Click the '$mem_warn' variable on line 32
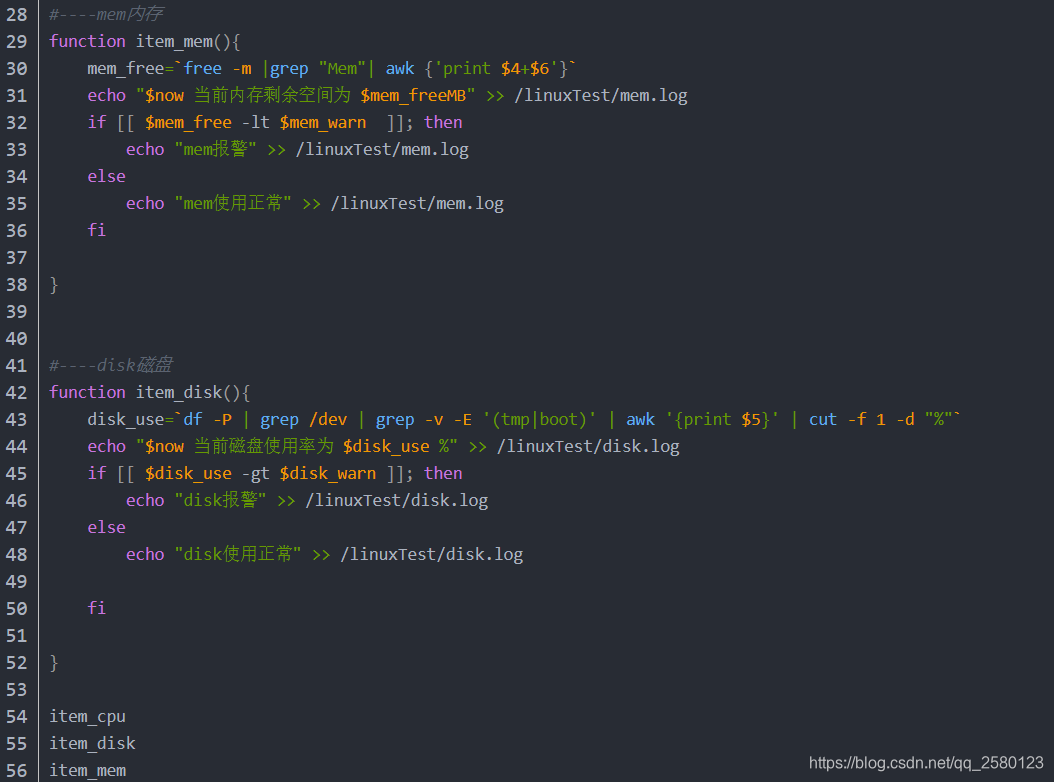1054x782 pixels. (323, 122)
